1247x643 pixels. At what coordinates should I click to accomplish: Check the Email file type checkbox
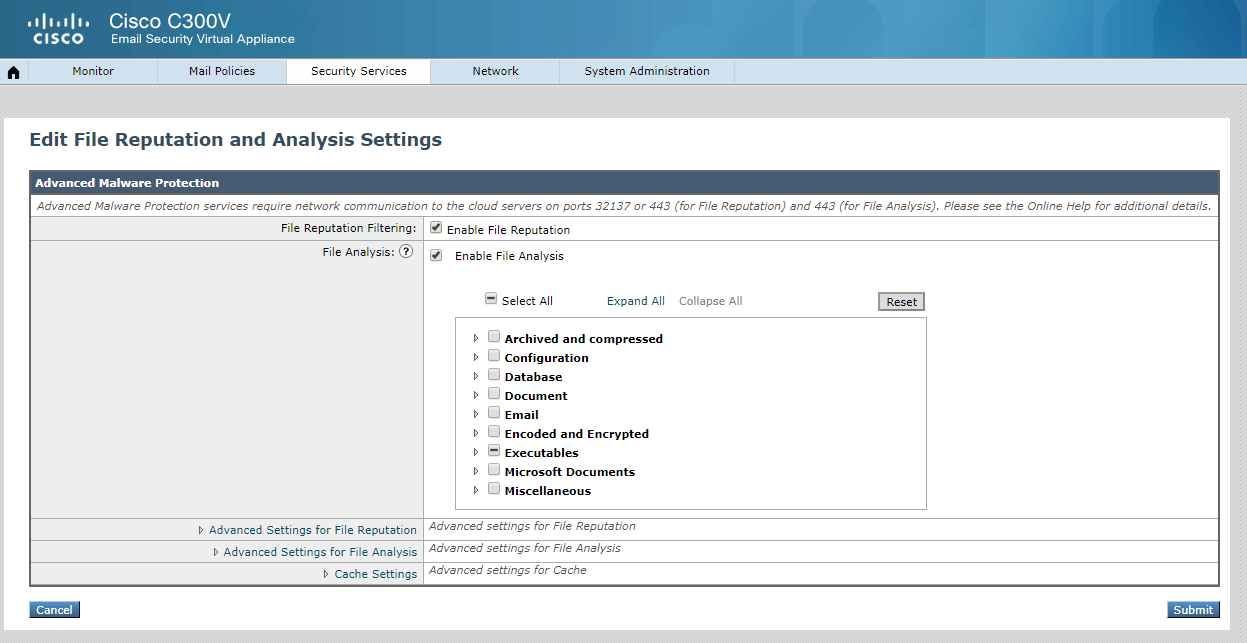(494, 414)
